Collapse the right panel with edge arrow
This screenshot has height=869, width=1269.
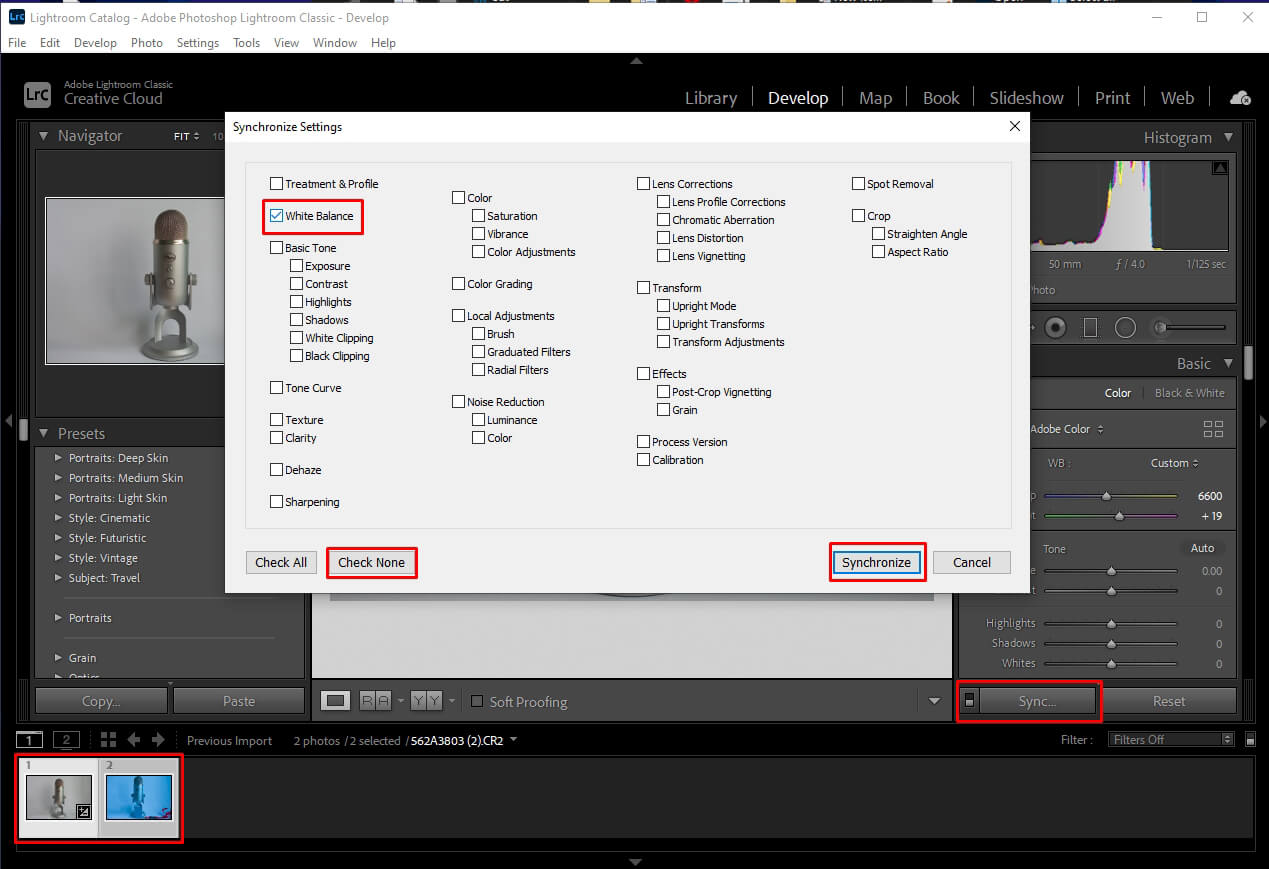1262,422
